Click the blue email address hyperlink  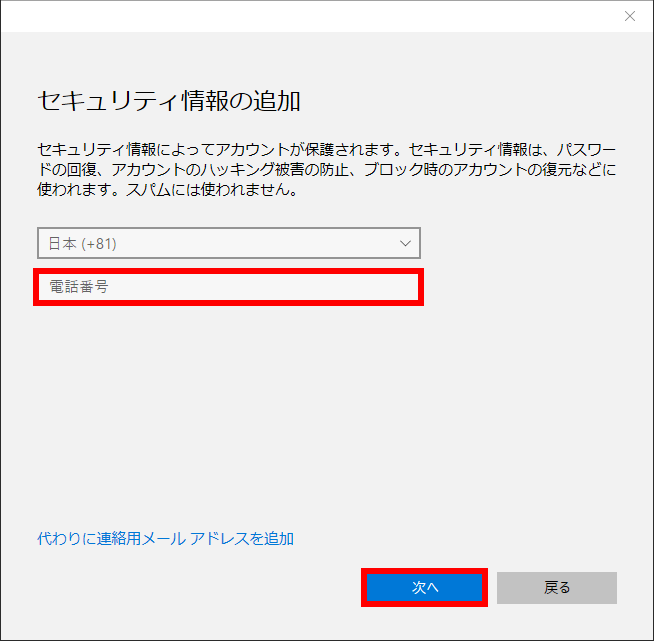166,538
